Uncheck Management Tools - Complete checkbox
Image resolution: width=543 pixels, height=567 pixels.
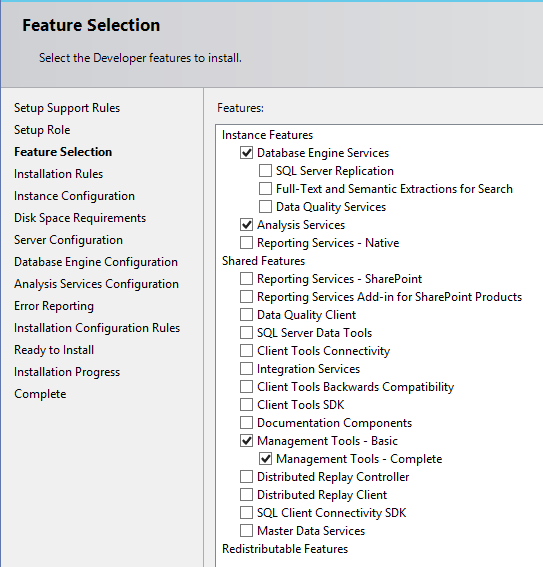(x=265, y=459)
